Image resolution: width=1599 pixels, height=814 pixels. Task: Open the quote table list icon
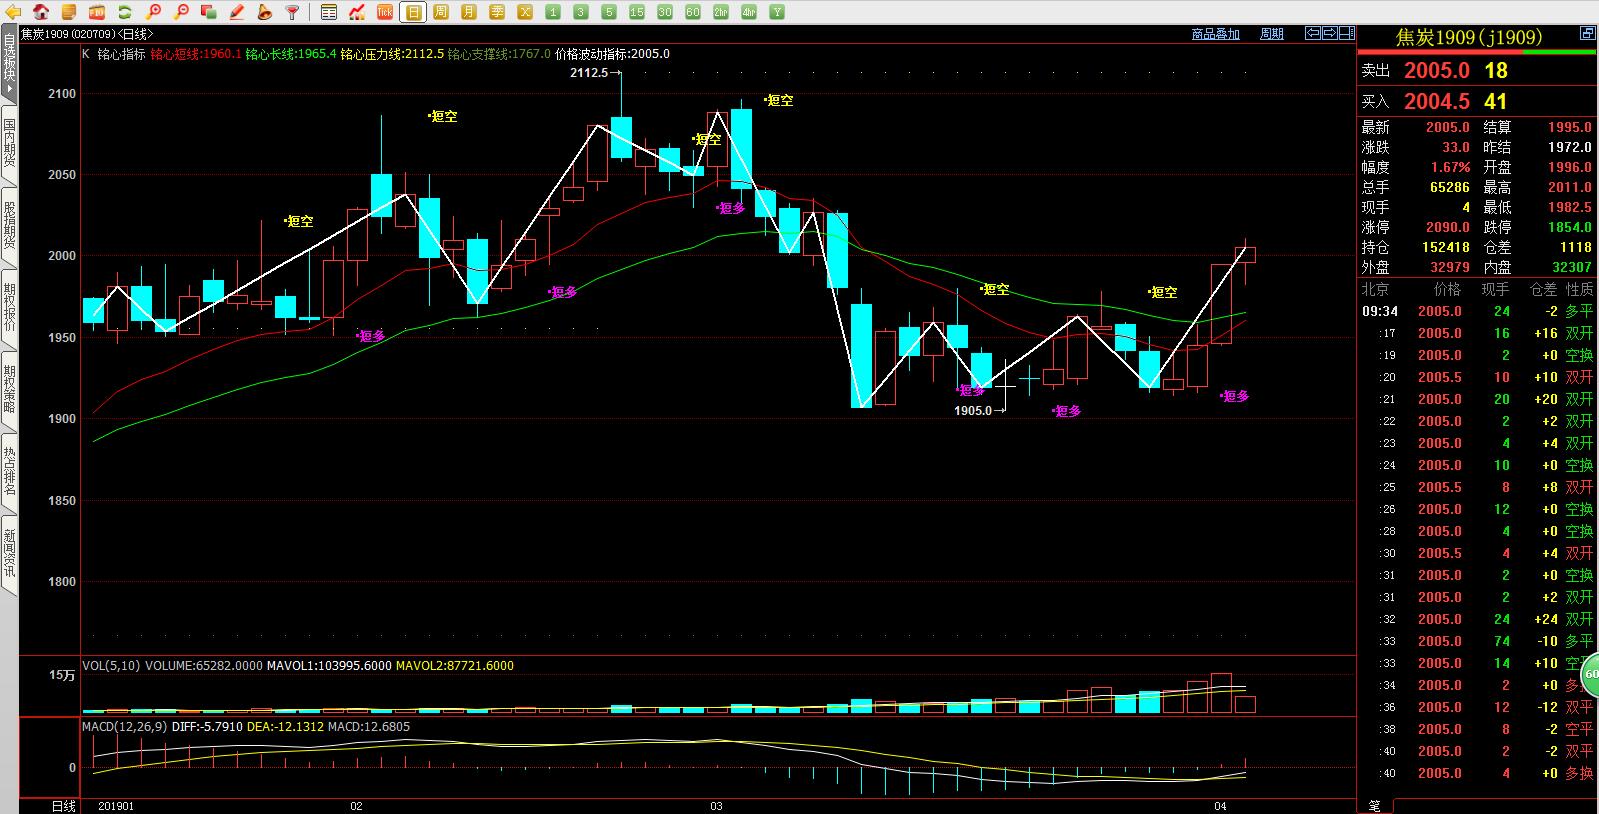329,12
